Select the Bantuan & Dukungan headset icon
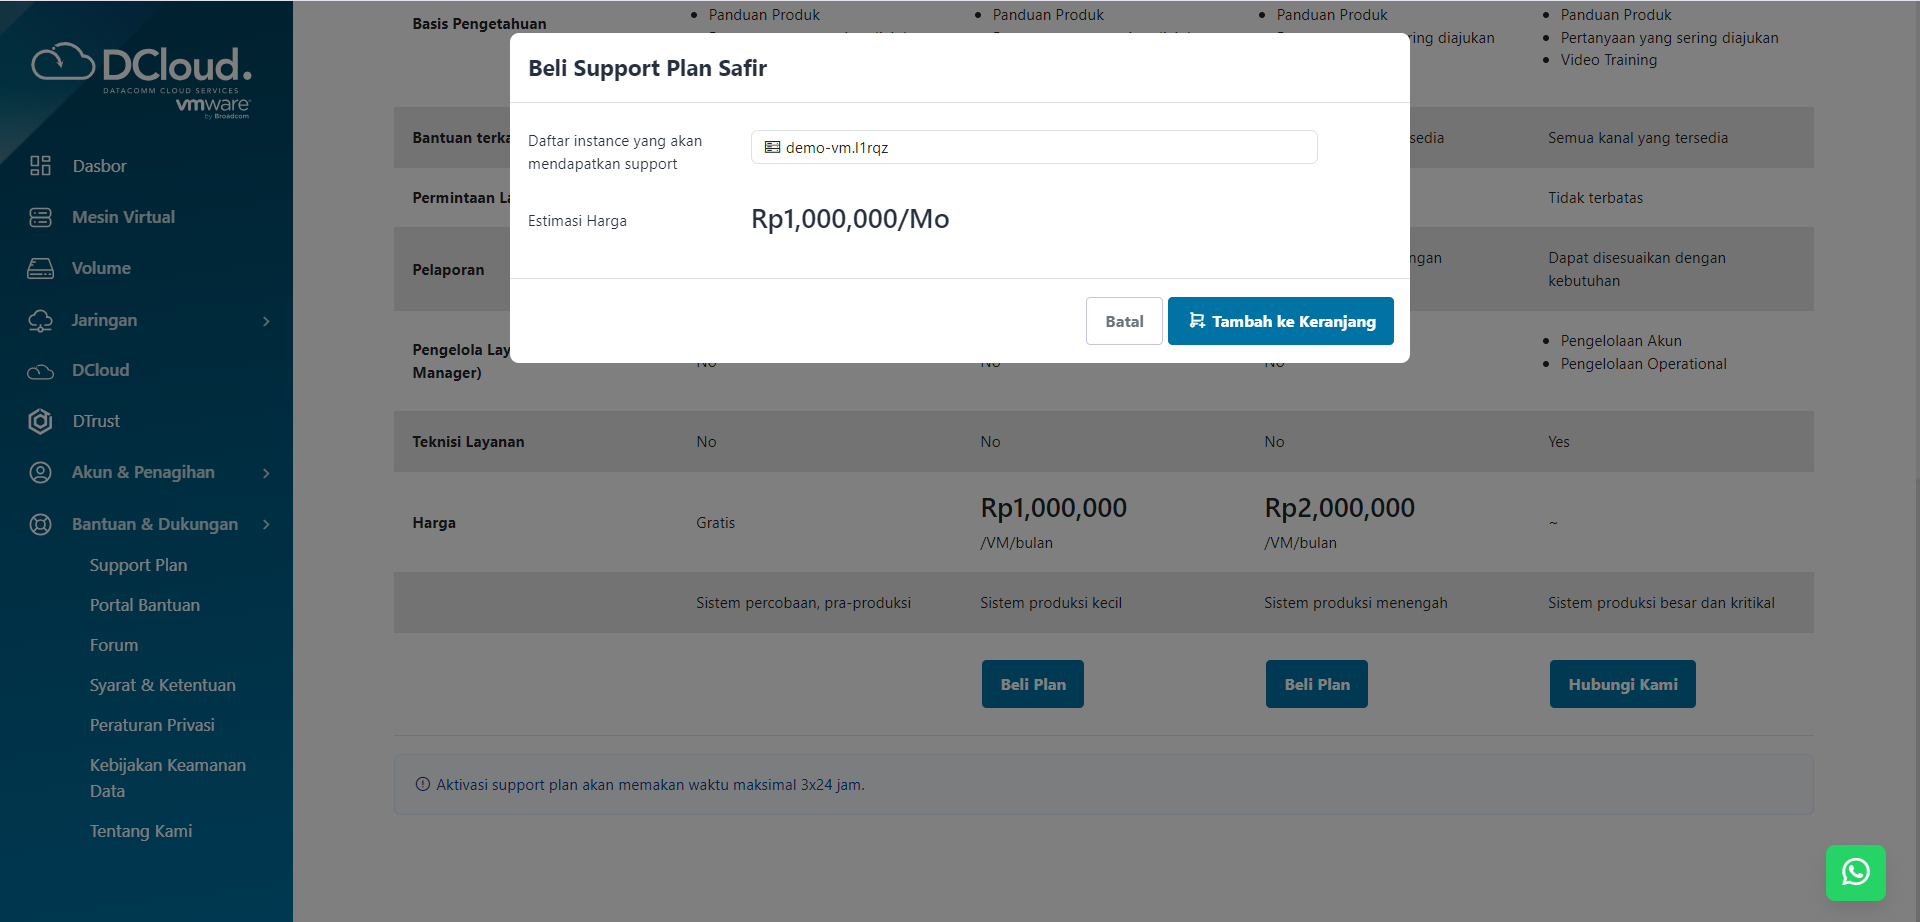Screen dimensions: 1920x922 40,524
